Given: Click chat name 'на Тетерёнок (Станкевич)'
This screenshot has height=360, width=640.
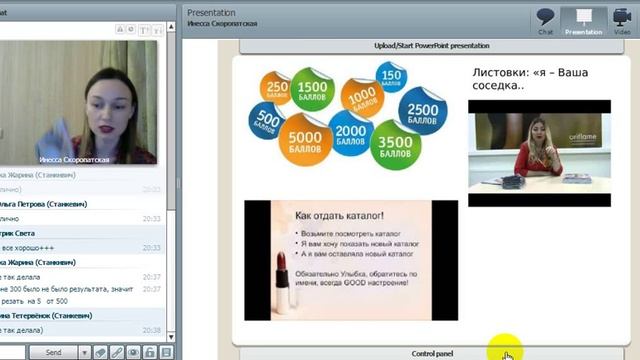Looking at the screenshot, I should pos(46,316).
